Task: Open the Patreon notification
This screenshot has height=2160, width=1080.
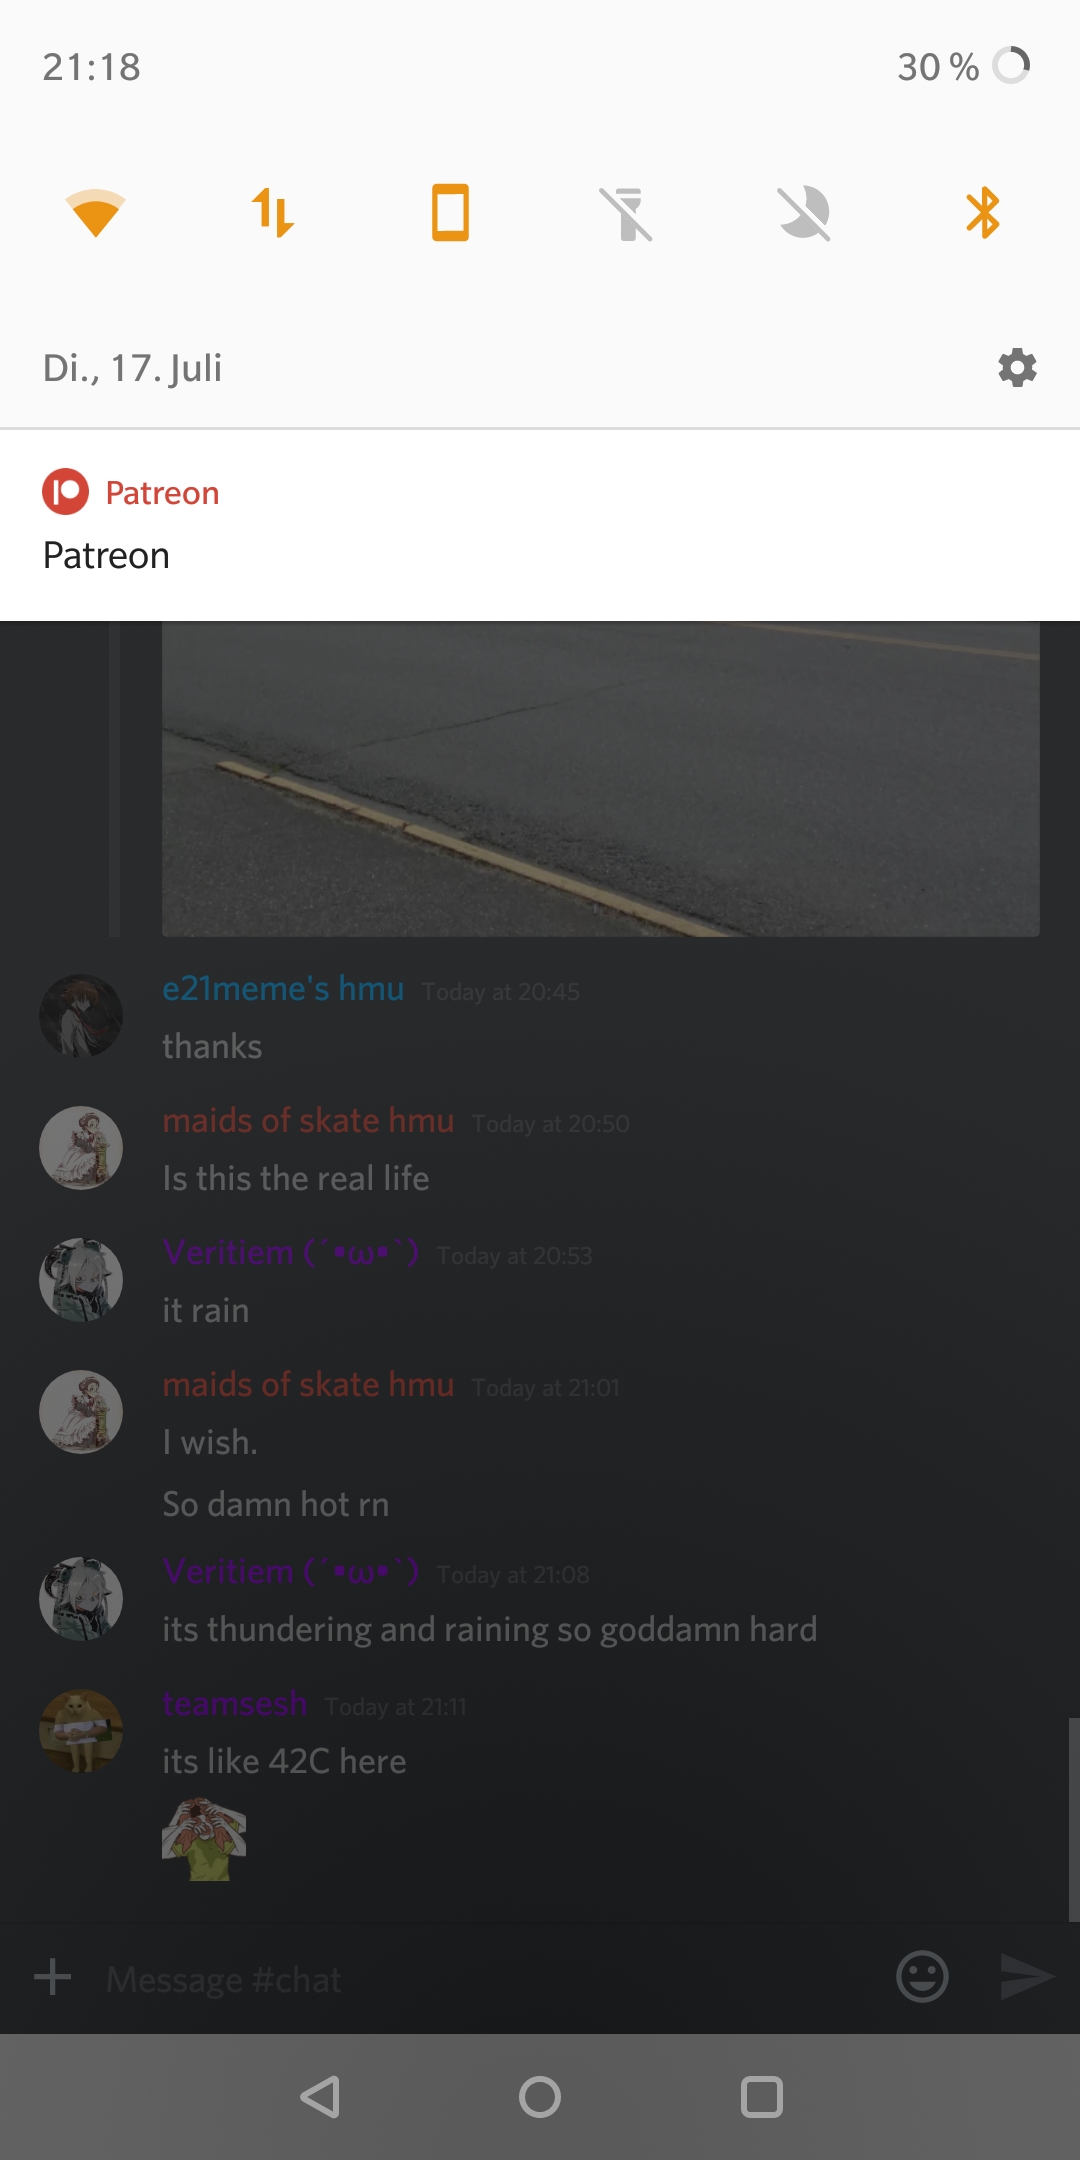Action: click(x=540, y=525)
